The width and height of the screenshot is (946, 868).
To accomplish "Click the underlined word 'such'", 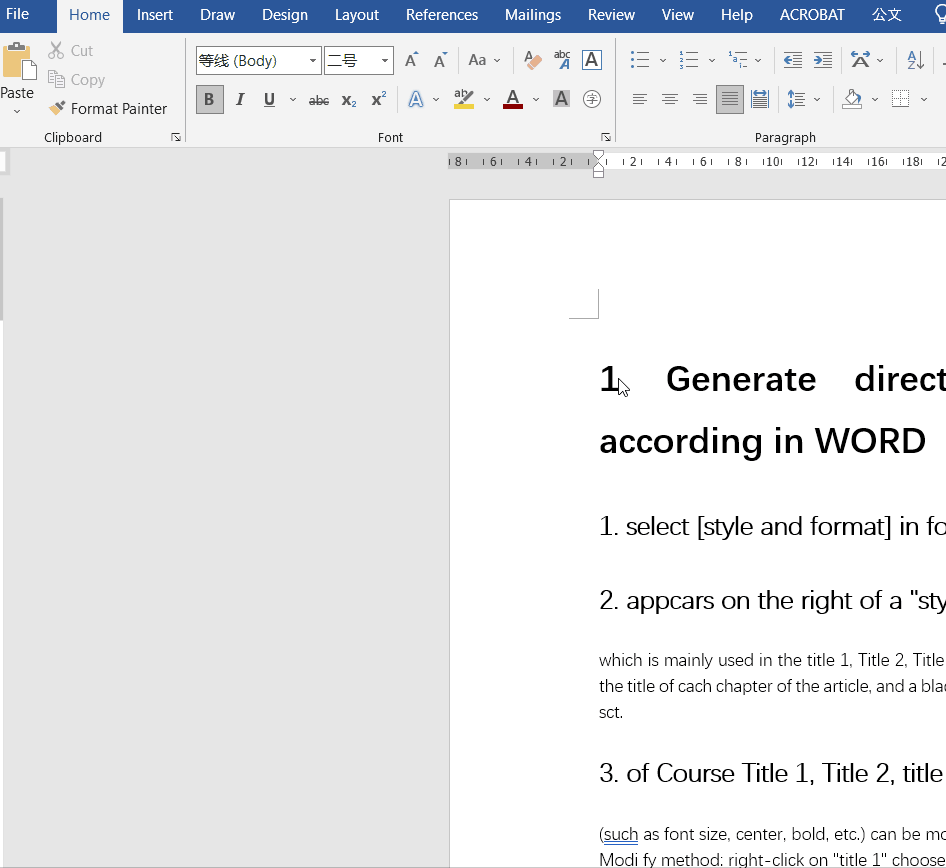I will tap(621, 834).
